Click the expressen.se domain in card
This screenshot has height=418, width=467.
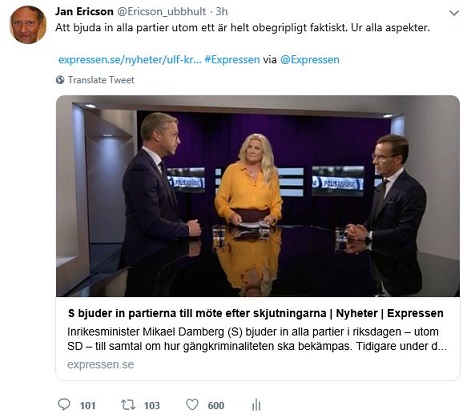click(x=100, y=364)
